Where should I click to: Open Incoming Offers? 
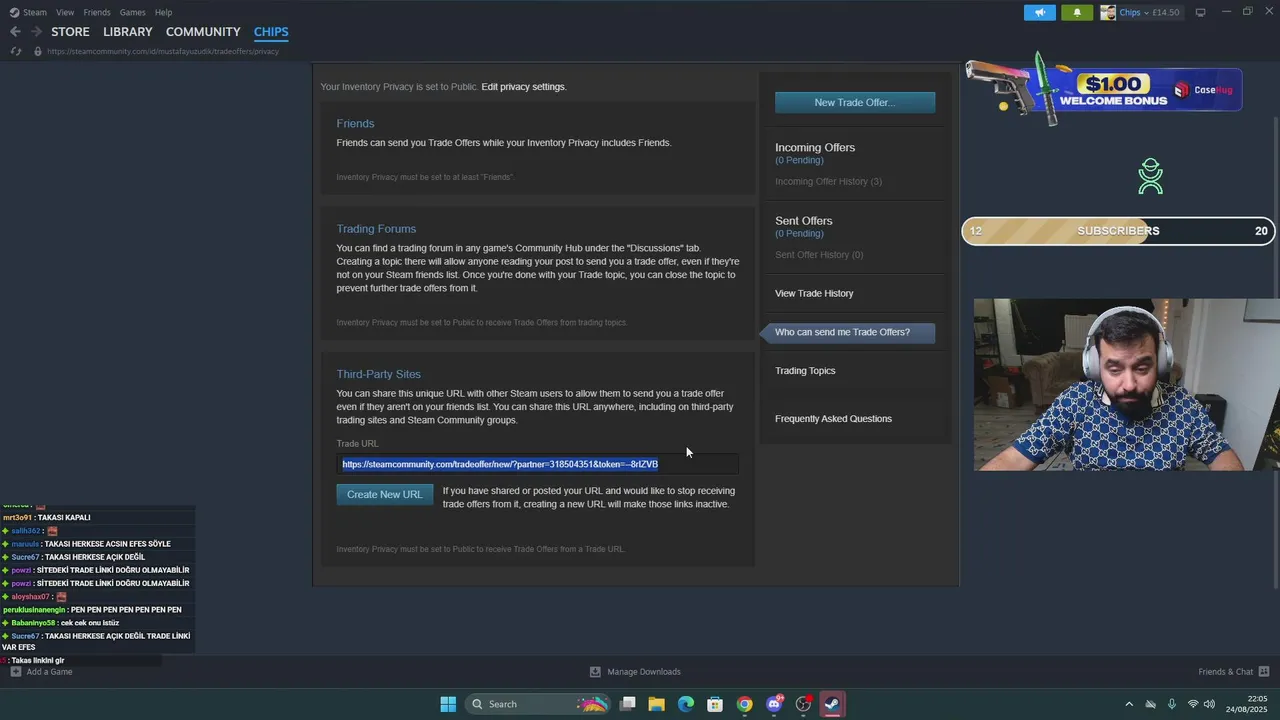(x=815, y=147)
